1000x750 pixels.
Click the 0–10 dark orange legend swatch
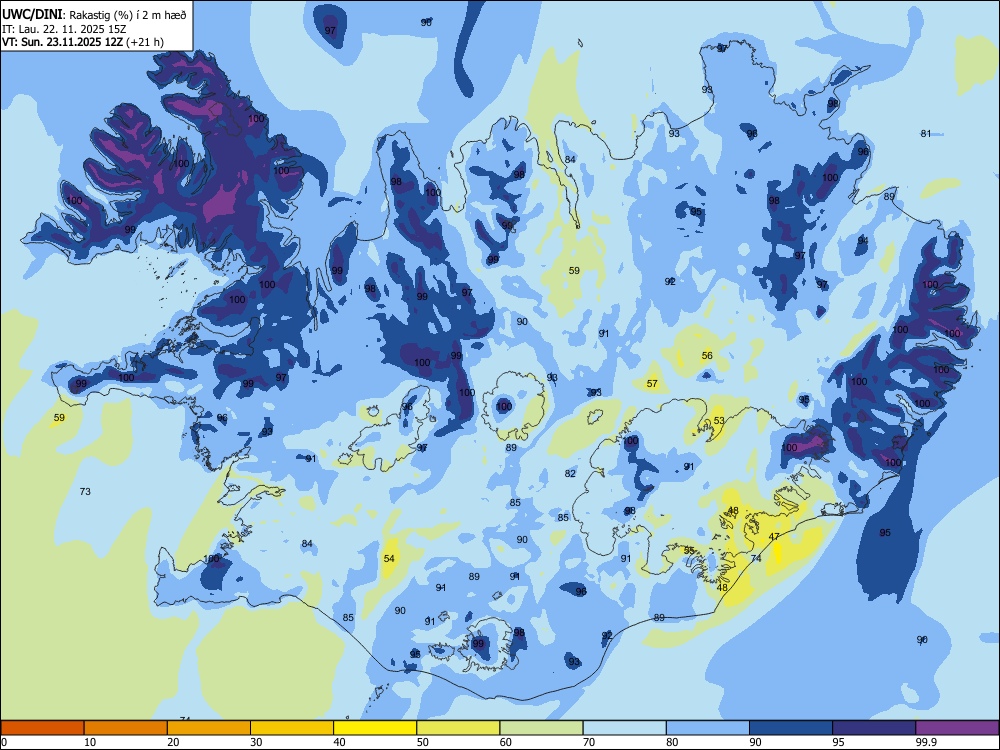point(42,728)
